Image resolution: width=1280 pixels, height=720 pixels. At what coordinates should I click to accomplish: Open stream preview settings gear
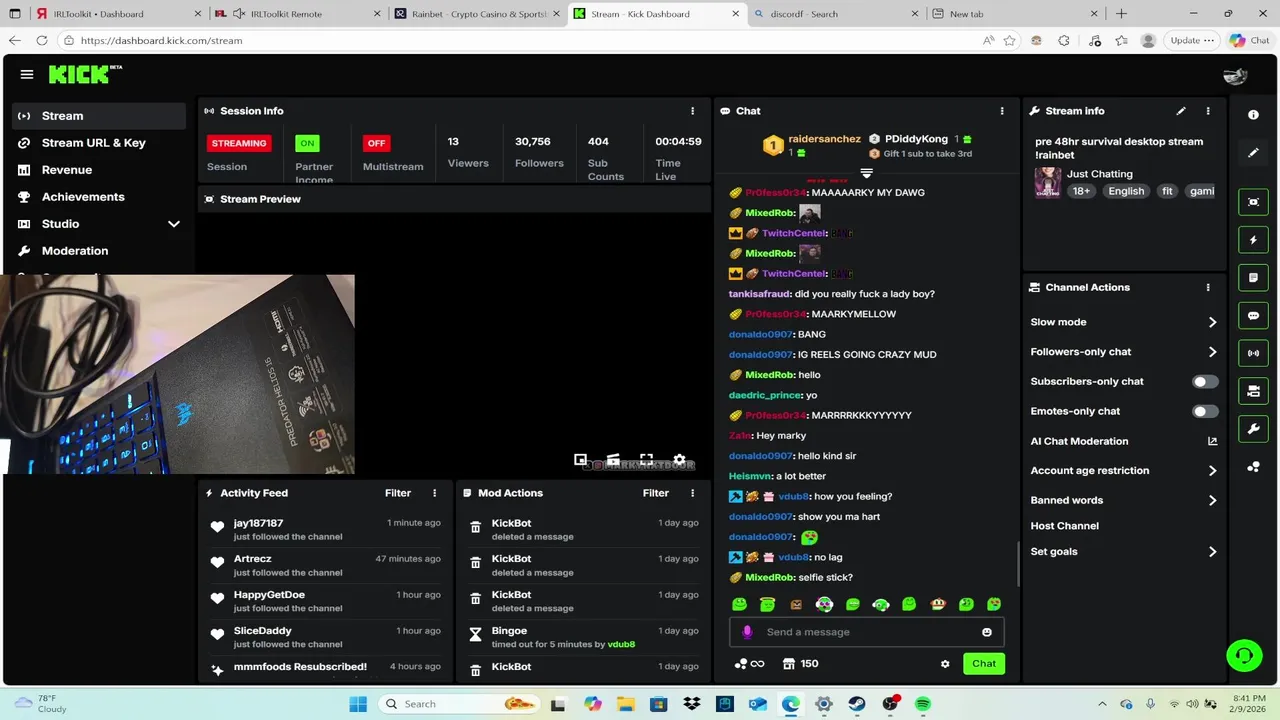[679, 460]
